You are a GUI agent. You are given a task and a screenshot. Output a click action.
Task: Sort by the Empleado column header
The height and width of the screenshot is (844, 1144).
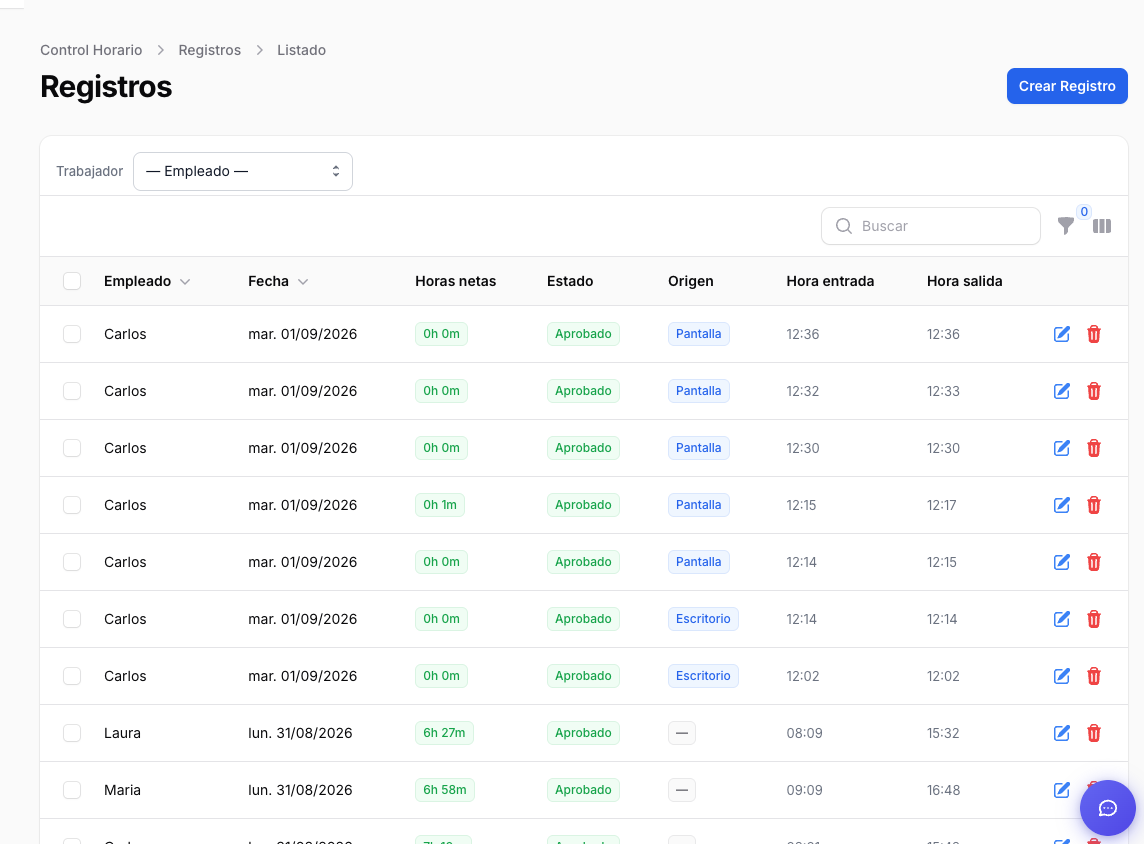[147, 281]
